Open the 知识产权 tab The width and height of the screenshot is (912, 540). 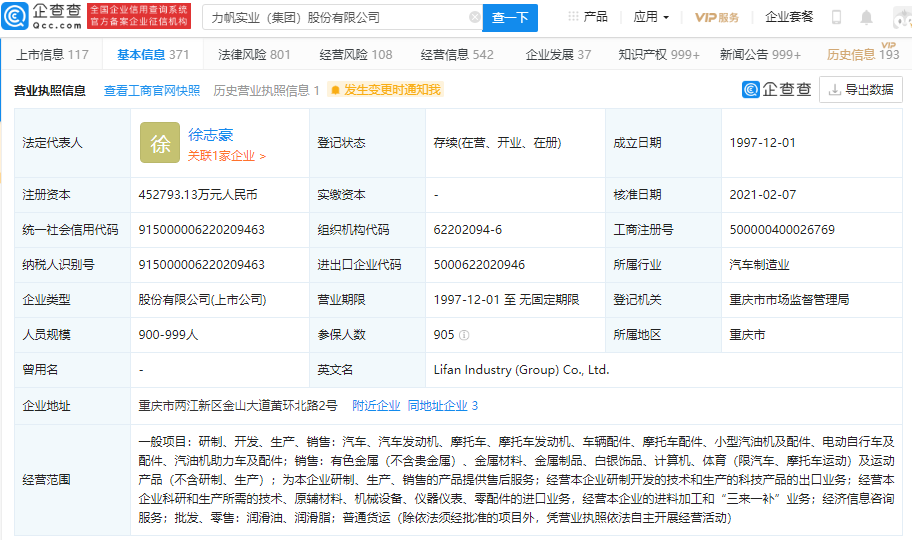point(659,55)
